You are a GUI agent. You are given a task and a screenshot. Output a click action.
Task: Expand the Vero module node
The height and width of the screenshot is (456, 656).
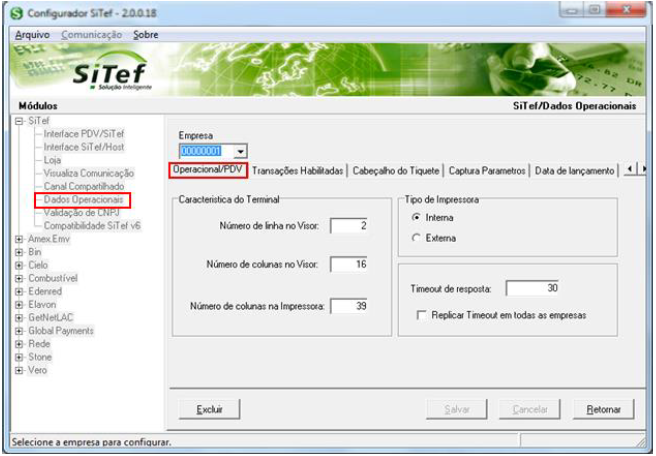tap(19, 370)
